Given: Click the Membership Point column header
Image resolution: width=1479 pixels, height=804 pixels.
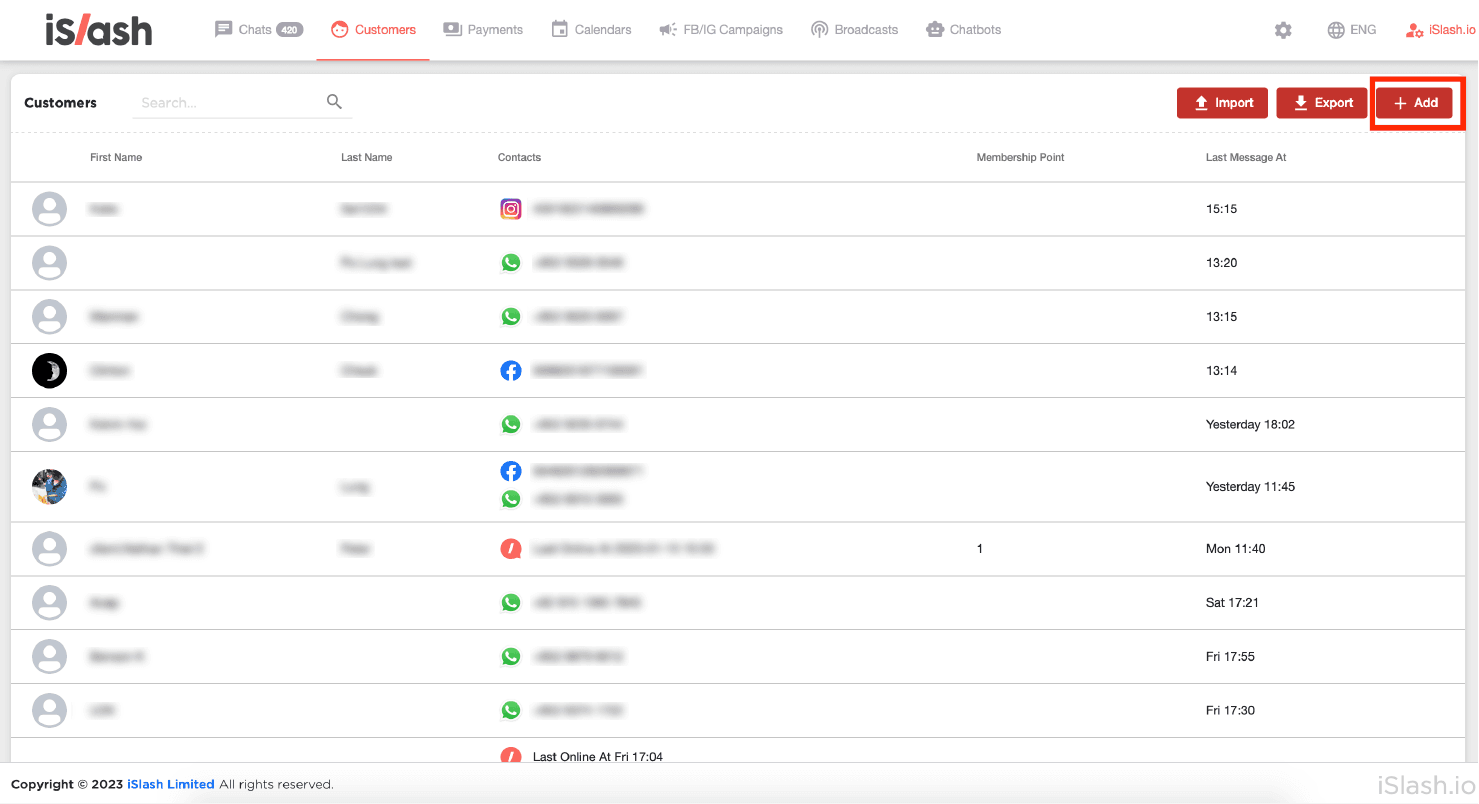Looking at the screenshot, I should 1020,157.
